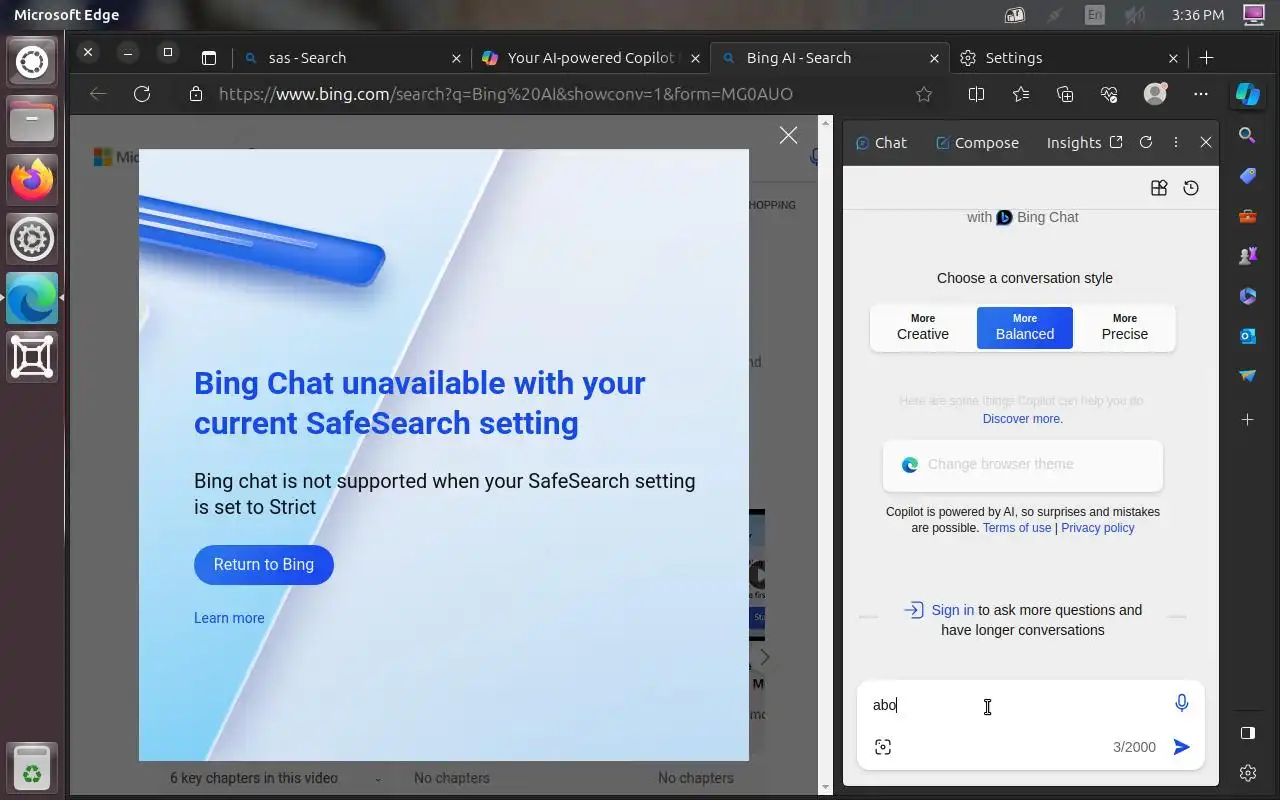The height and width of the screenshot is (800, 1280).
Task: Go back to previous page
Action: pos(98,94)
